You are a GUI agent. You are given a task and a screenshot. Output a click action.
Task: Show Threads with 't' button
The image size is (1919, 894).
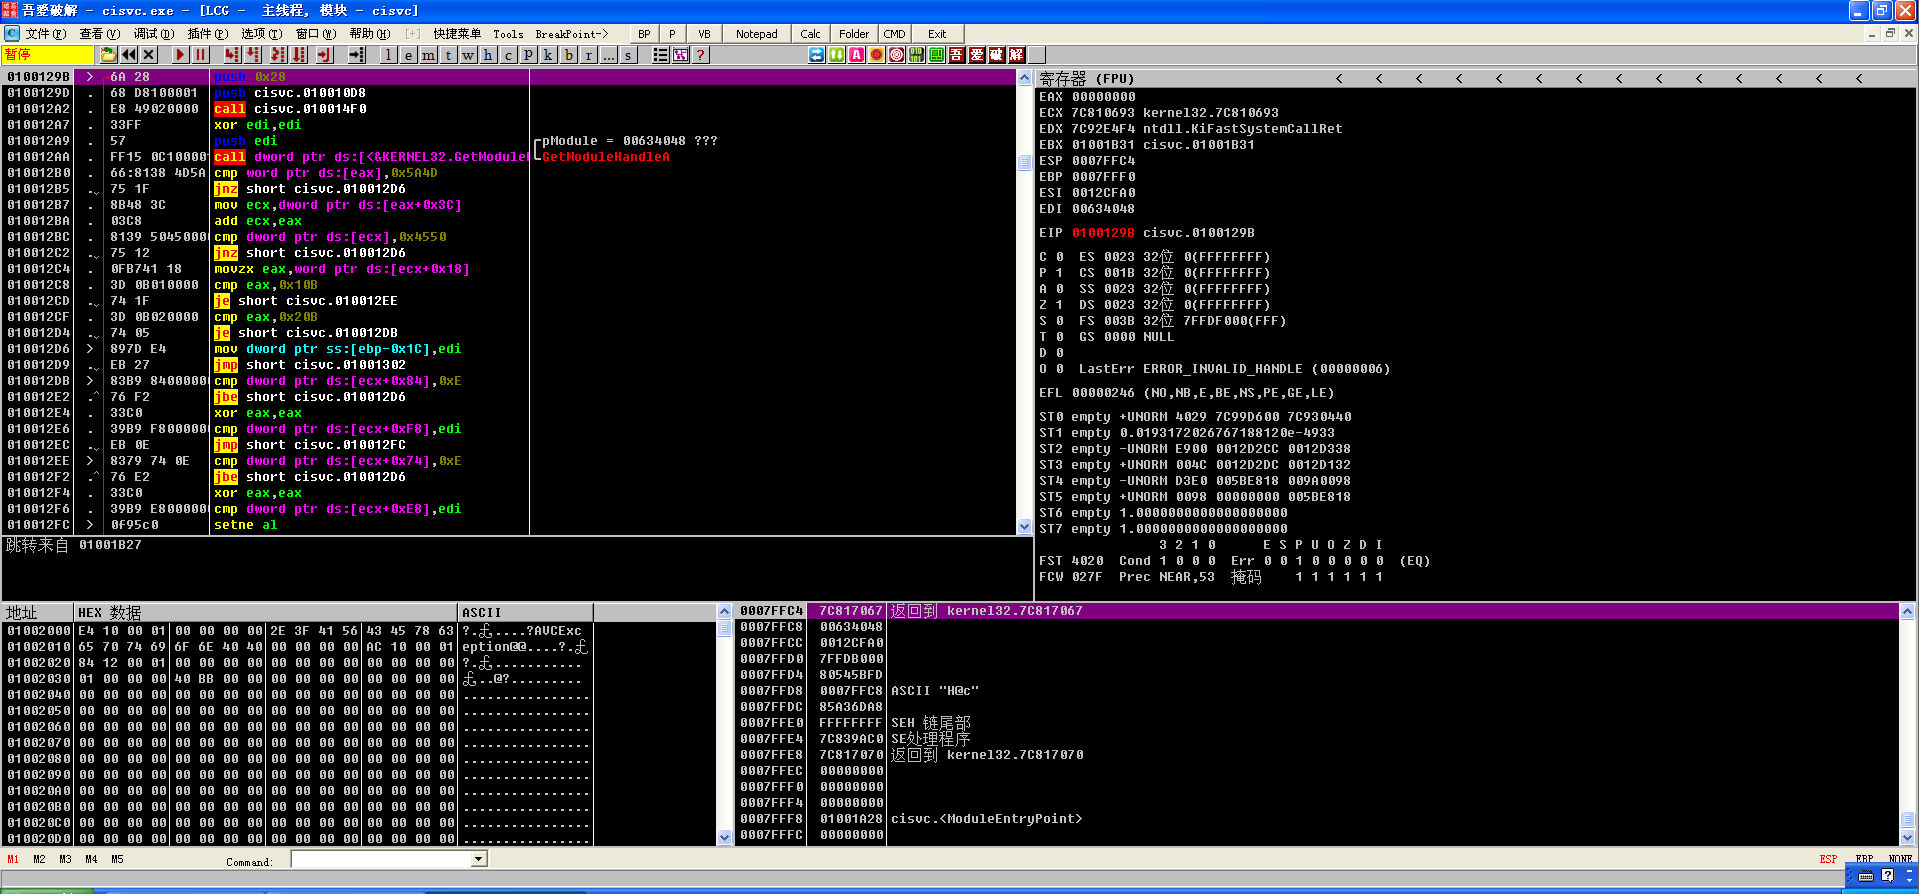pyautogui.click(x=448, y=55)
